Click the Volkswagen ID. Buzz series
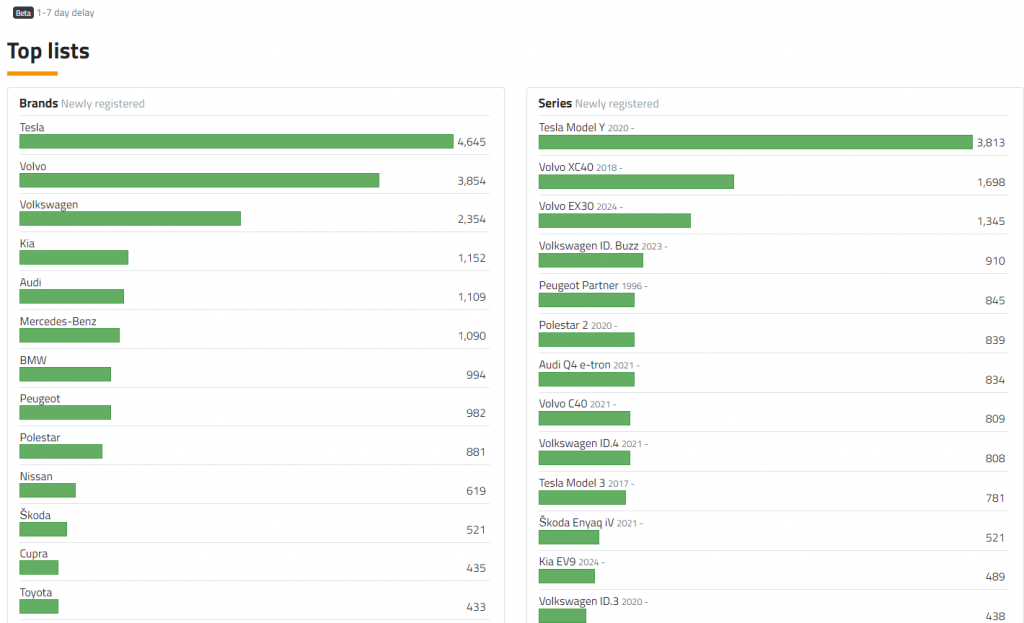 tap(588, 245)
